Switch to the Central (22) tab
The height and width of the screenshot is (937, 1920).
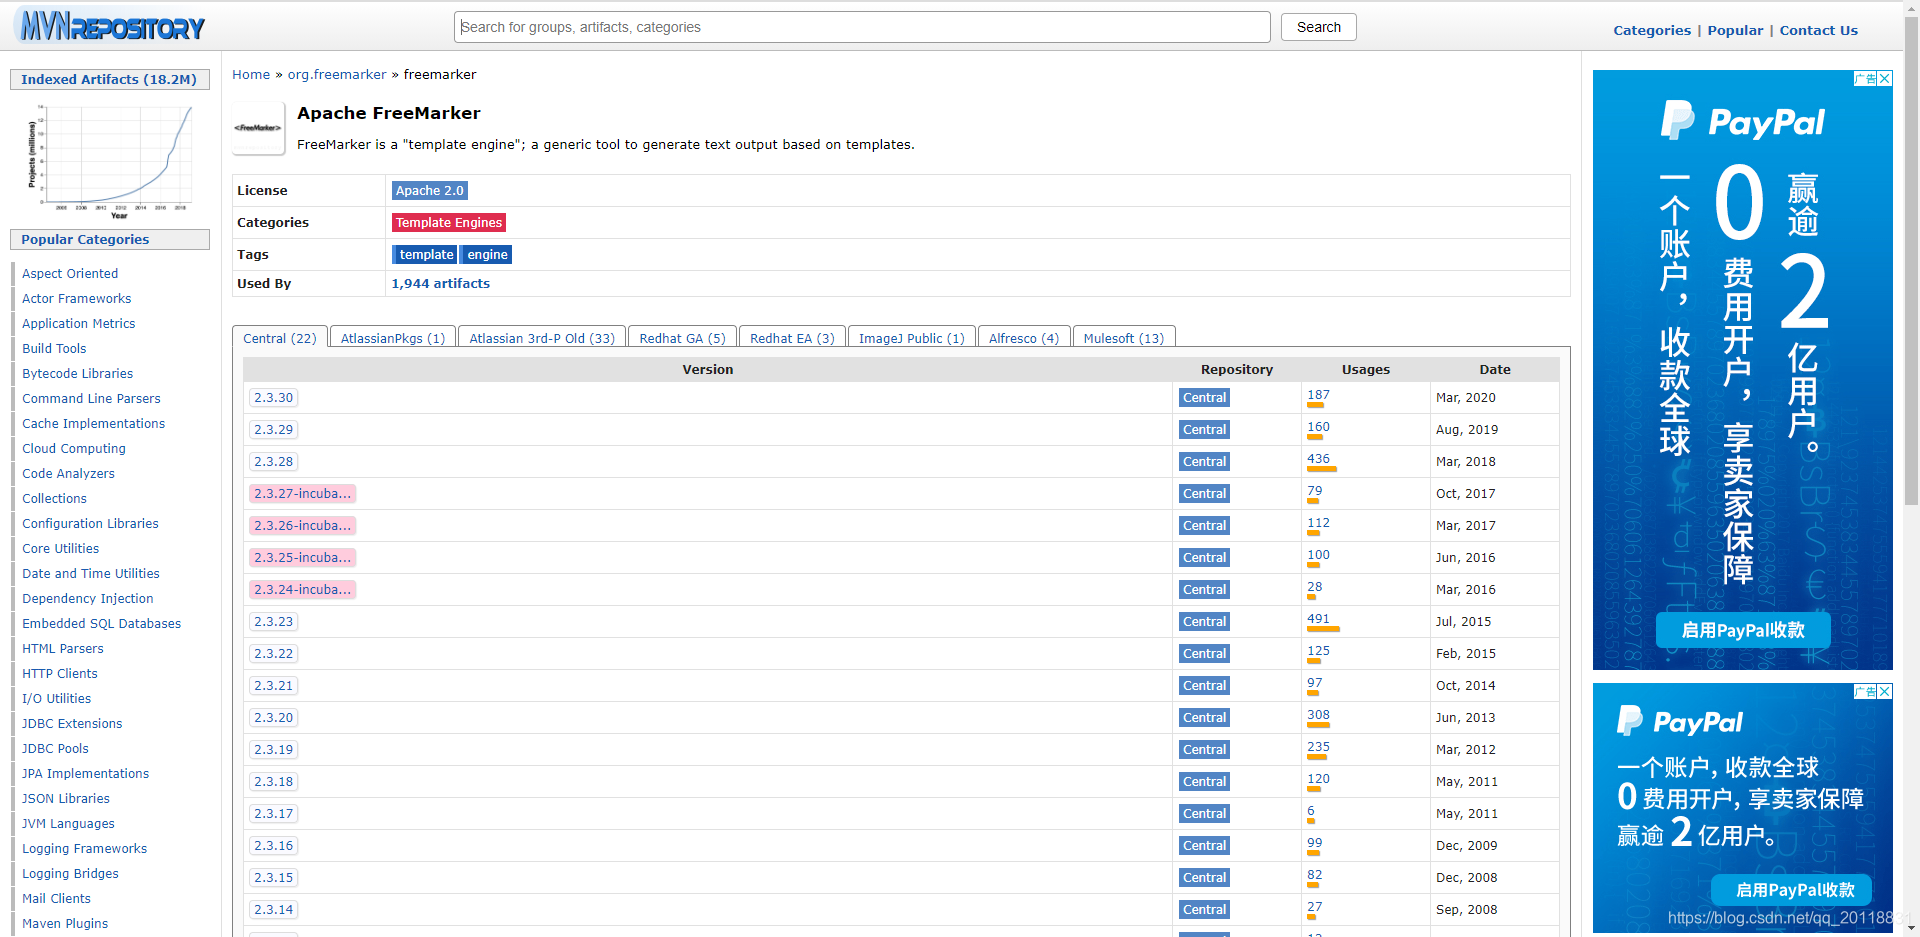tap(280, 338)
